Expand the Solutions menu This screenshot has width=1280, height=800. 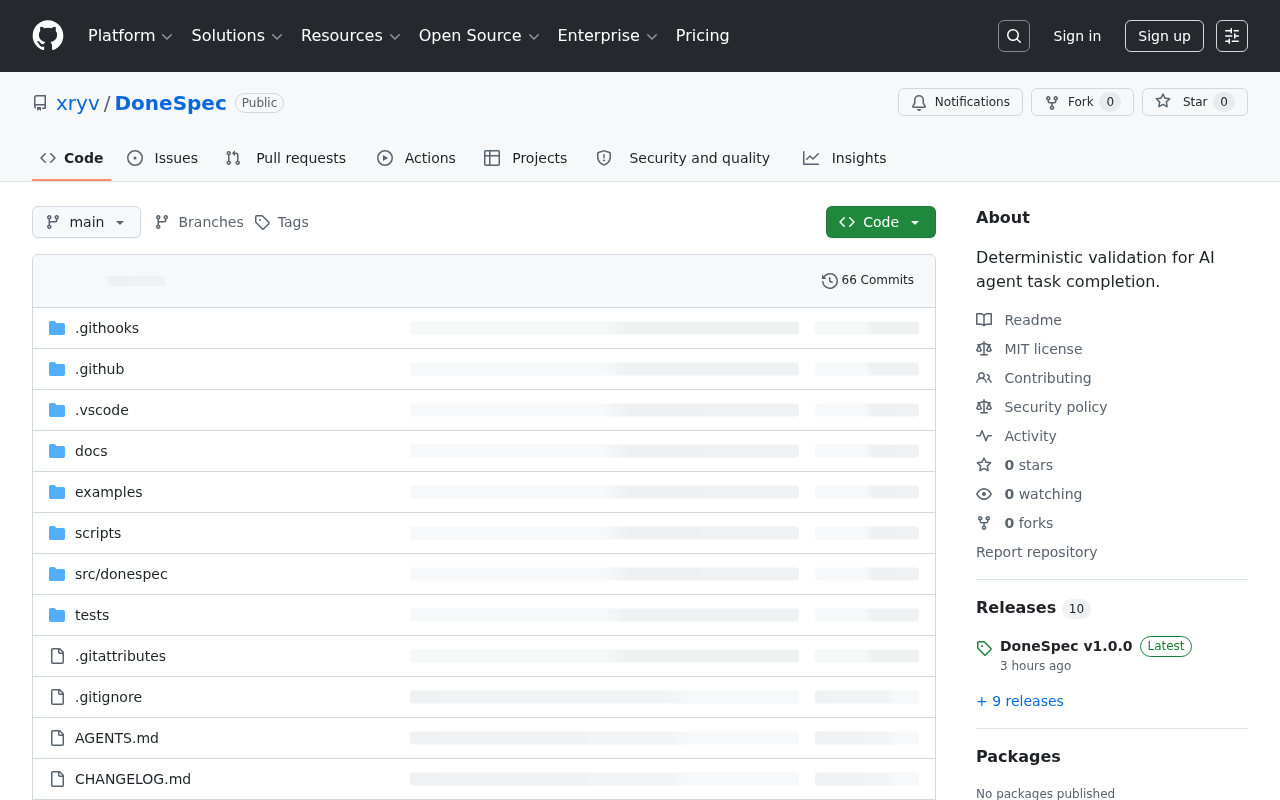(237, 36)
